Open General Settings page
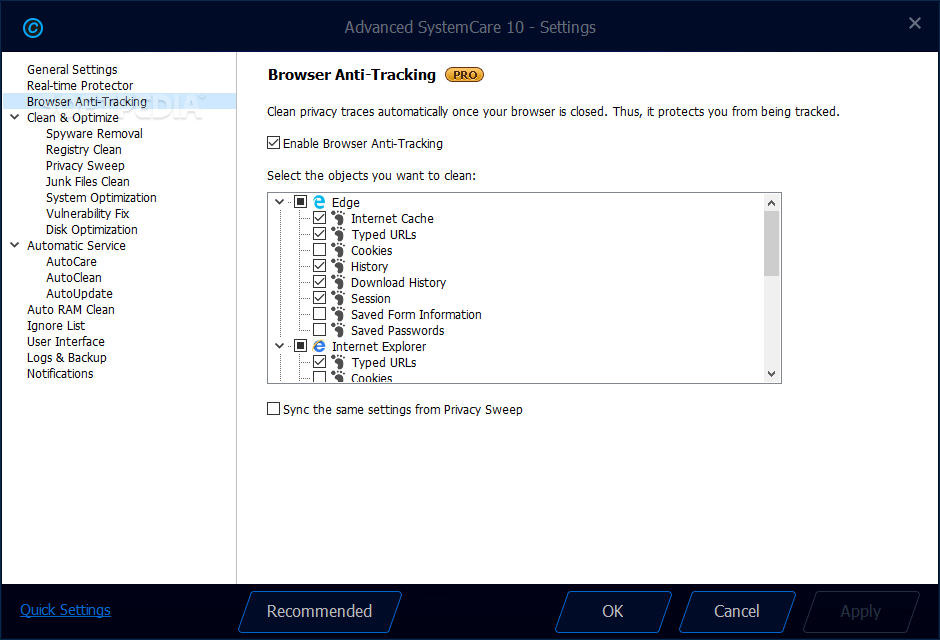The height and width of the screenshot is (640, 940). click(72, 70)
